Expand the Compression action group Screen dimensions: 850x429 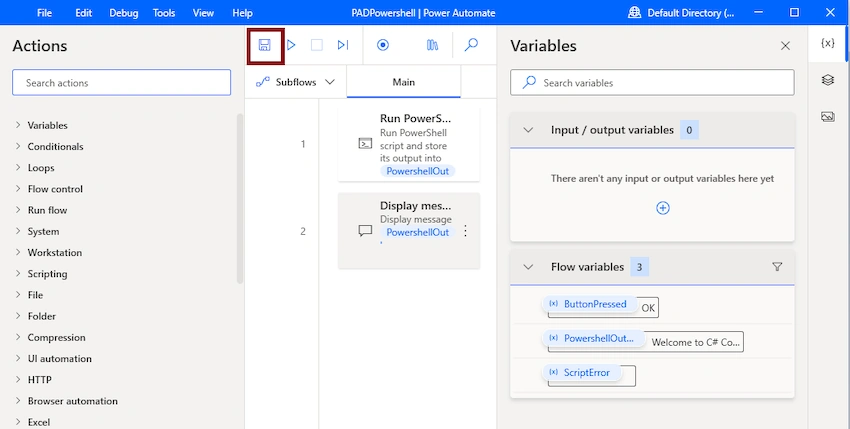pos(18,336)
